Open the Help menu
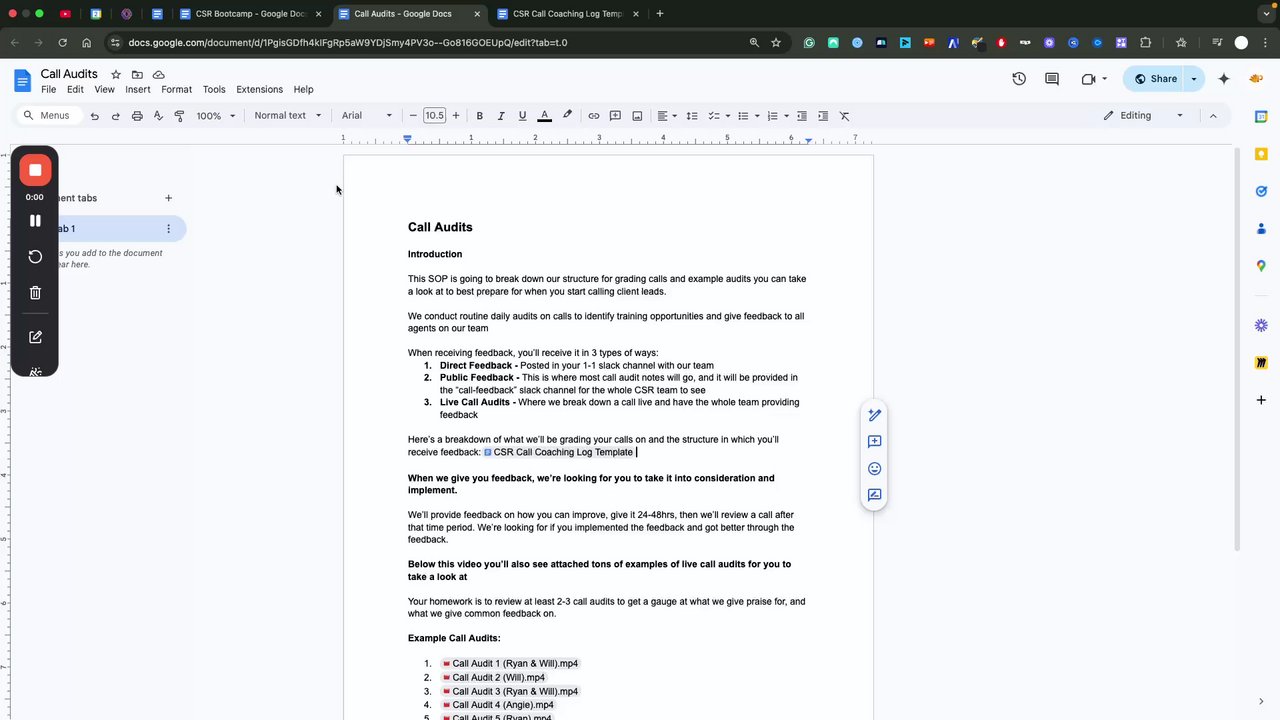1280x720 pixels. [x=303, y=90]
